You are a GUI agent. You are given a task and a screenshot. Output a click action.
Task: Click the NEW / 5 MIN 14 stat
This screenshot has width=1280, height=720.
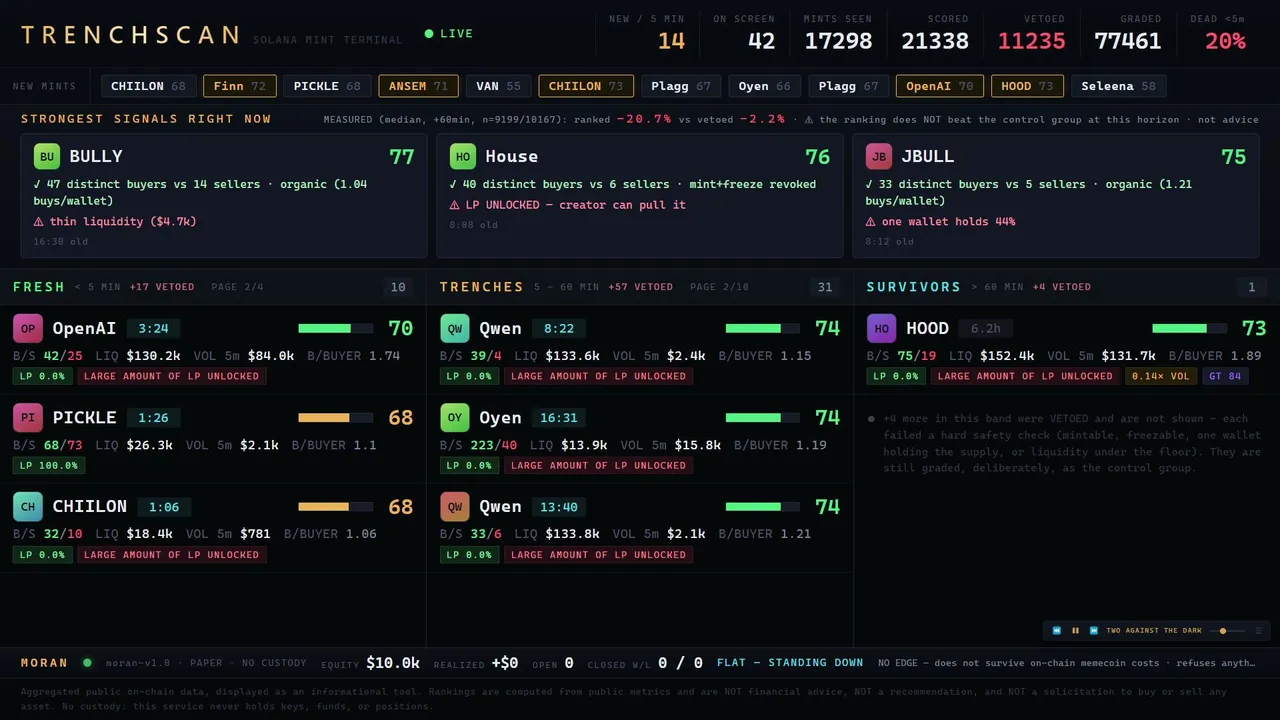tap(647, 34)
